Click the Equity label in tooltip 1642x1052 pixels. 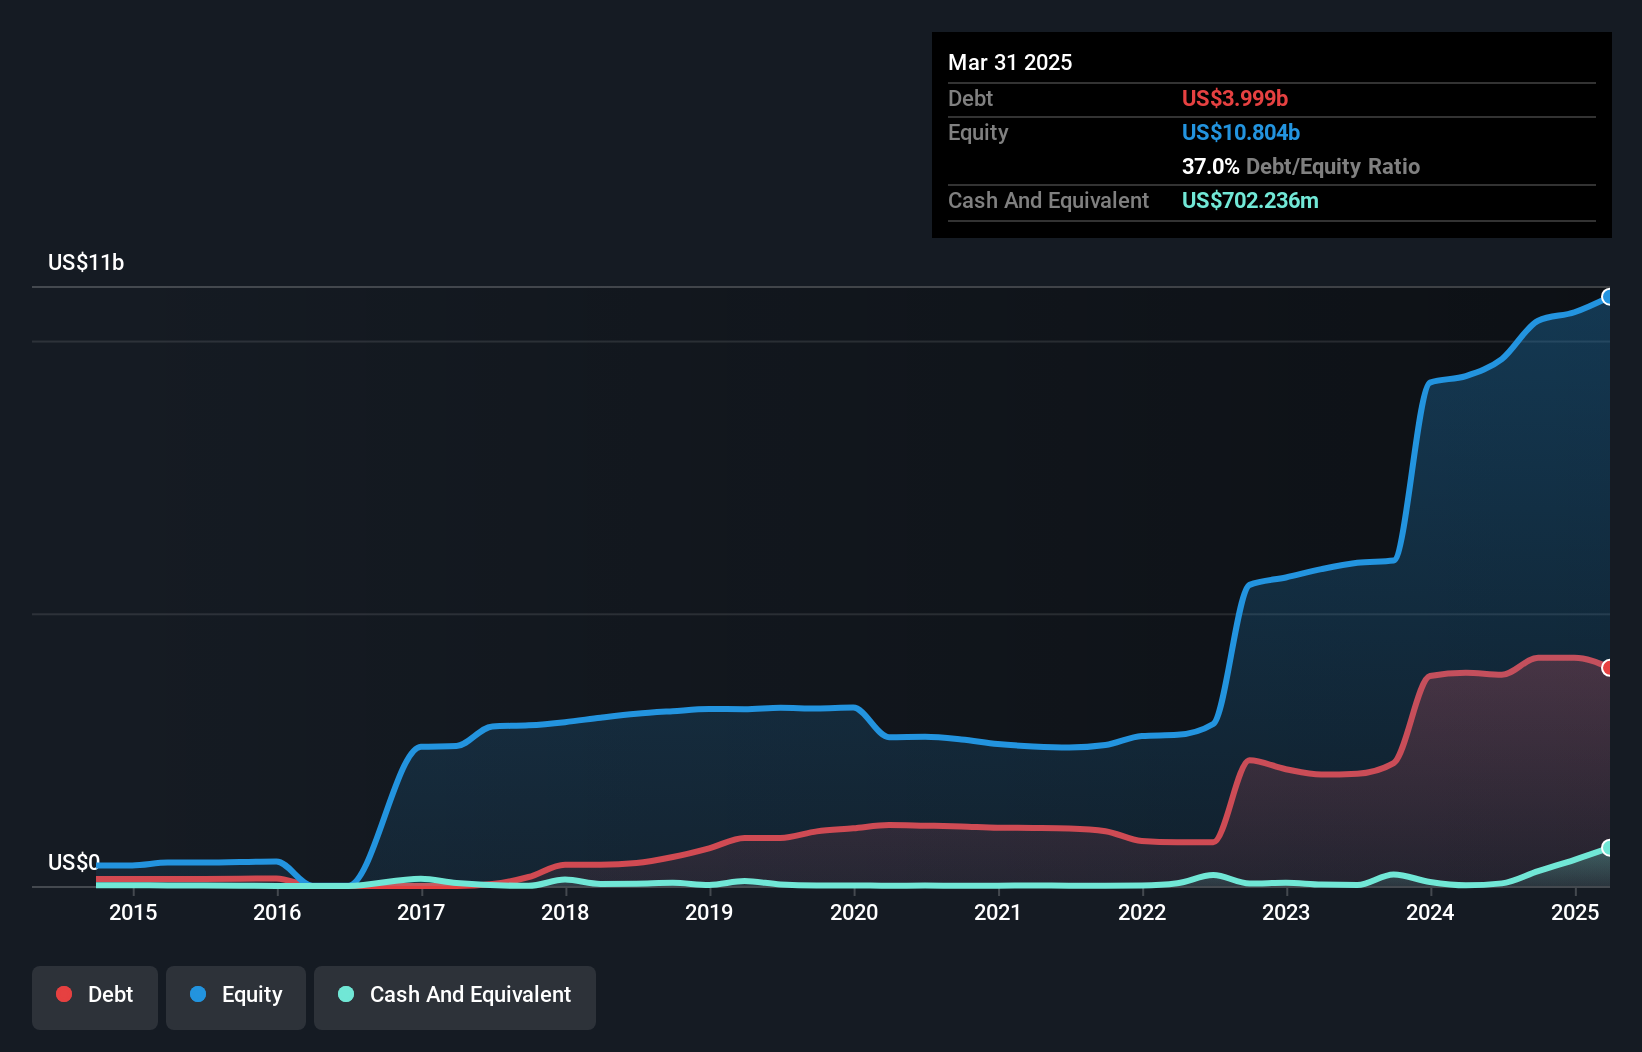978,132
